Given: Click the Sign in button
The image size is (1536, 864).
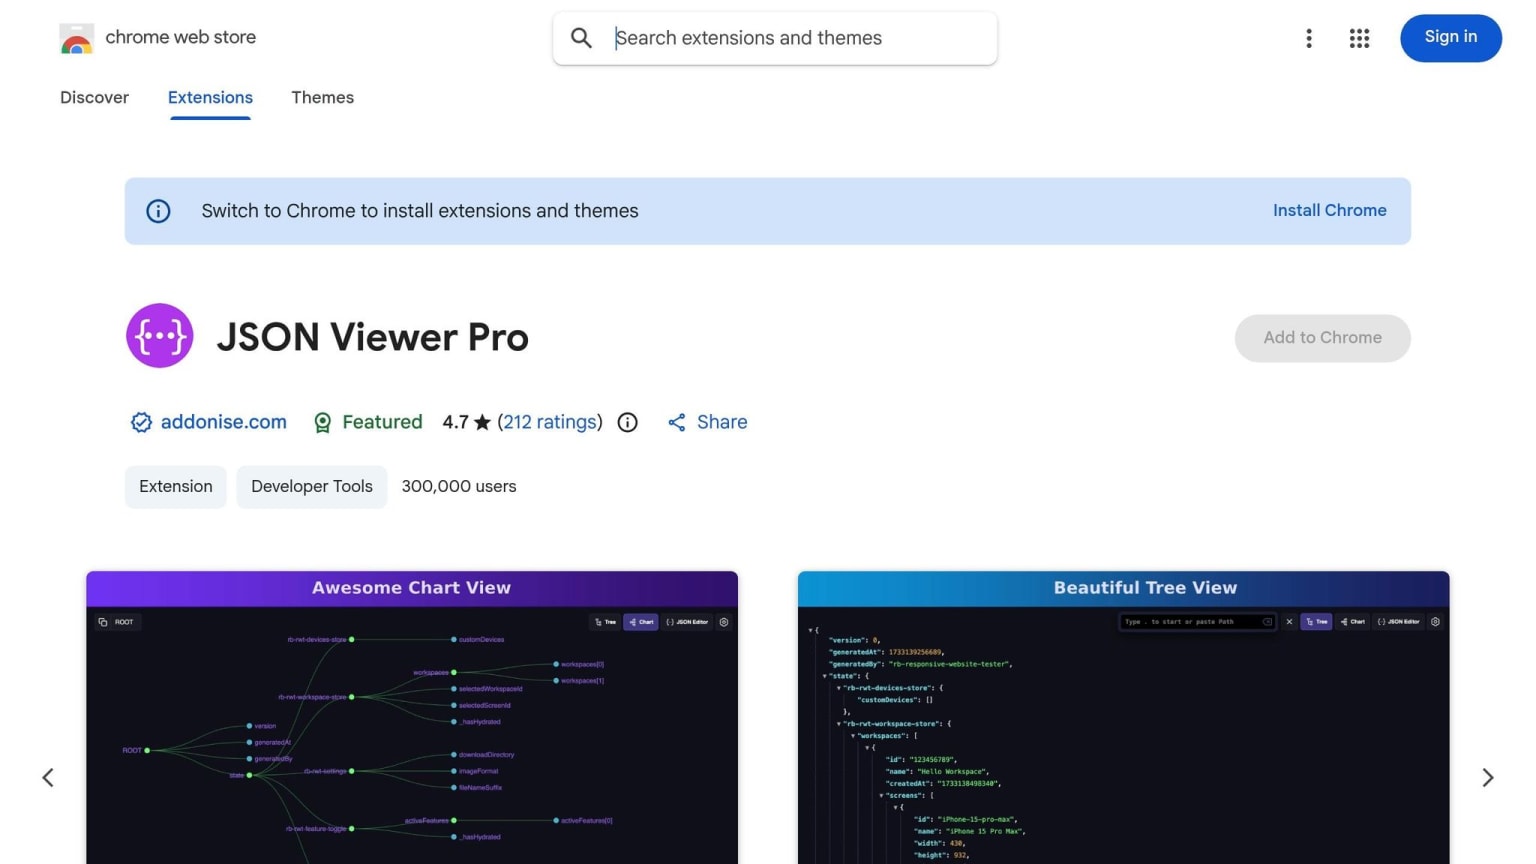Looking at the screenshot, I should (1450, 37).
